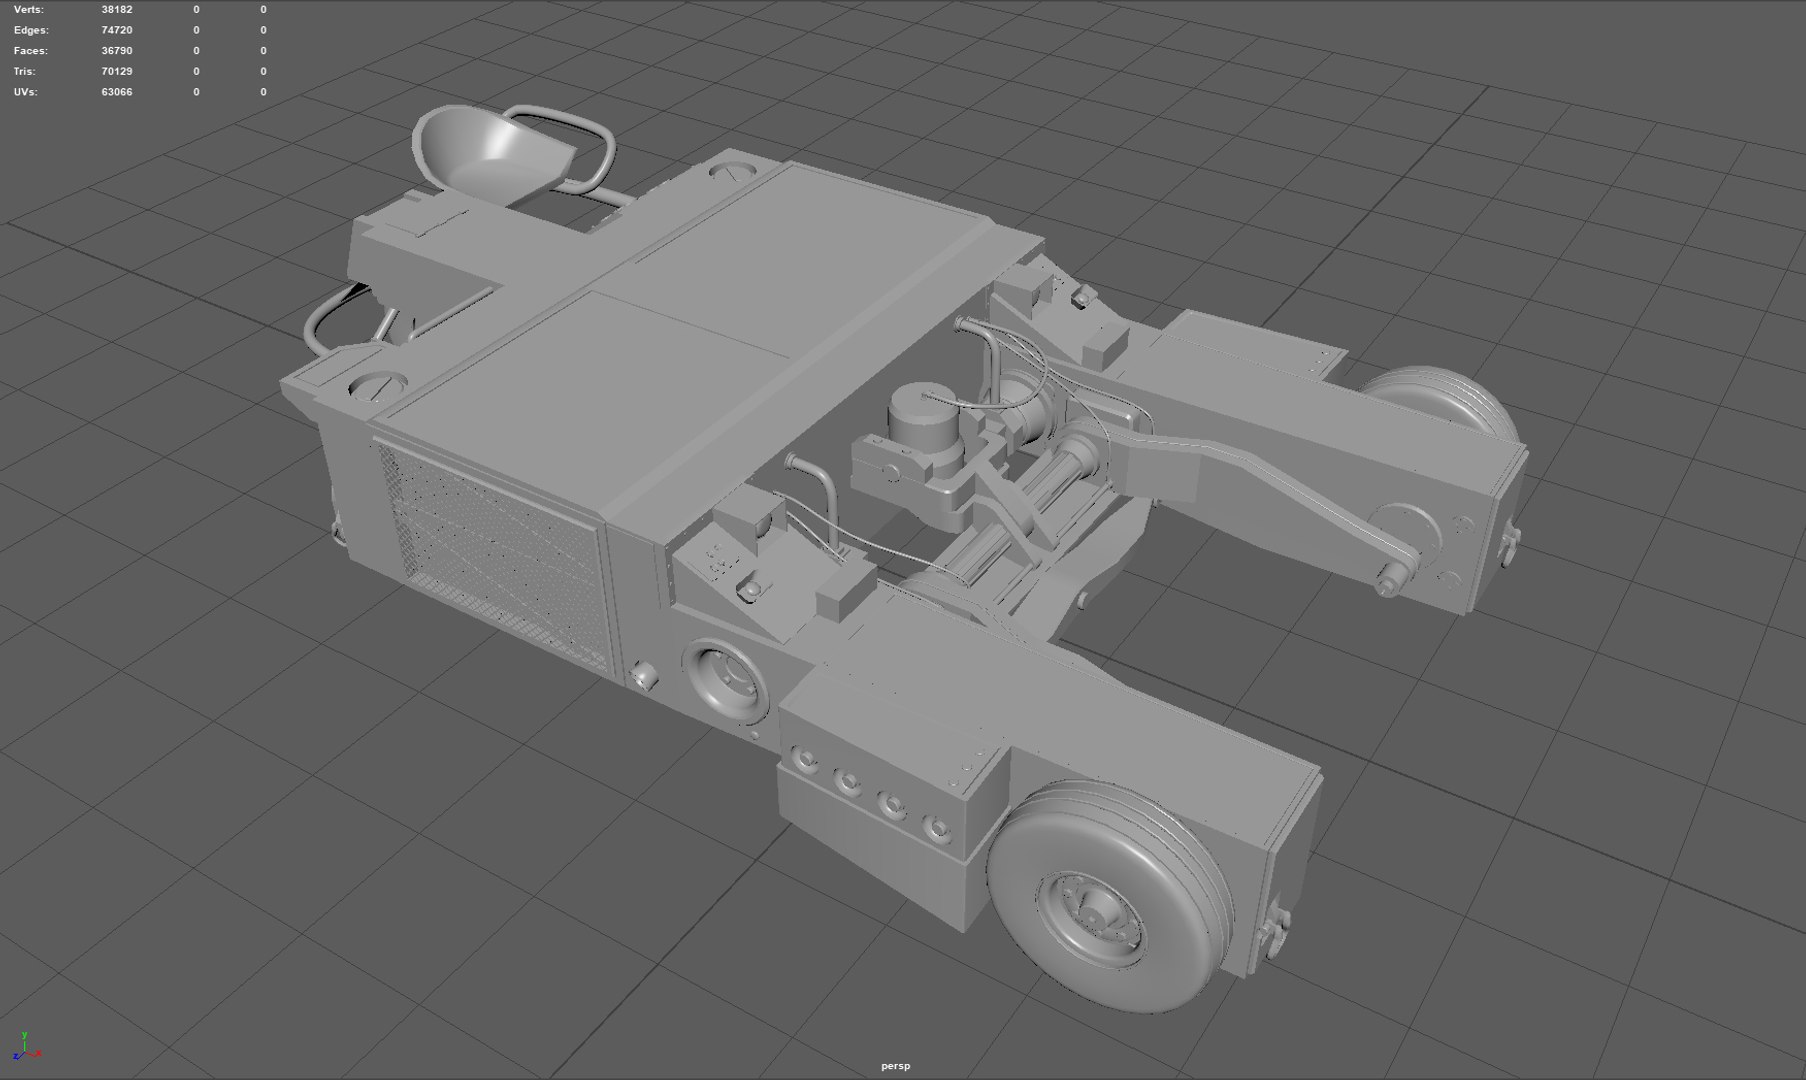1806x1080 pixels.
Task: Click the round headlight recess on the side
Action: [x=725, y=682]
